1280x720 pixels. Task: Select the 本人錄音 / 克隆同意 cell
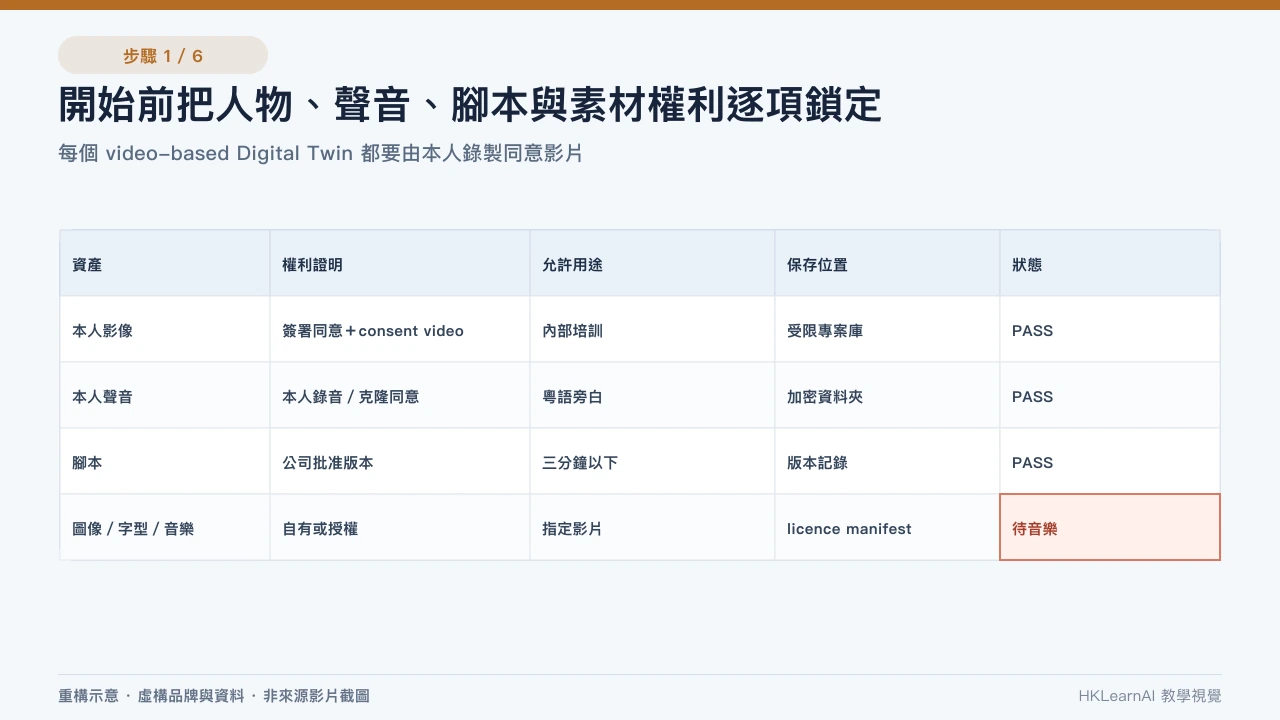click(x=400, y=396)
